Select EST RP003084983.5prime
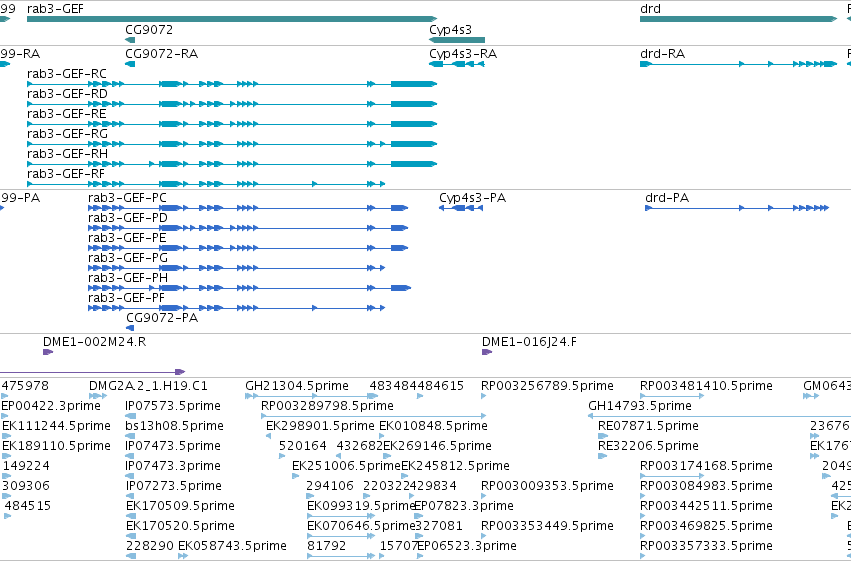The height and width of the screenshot is (561, 851). [706, 486]
